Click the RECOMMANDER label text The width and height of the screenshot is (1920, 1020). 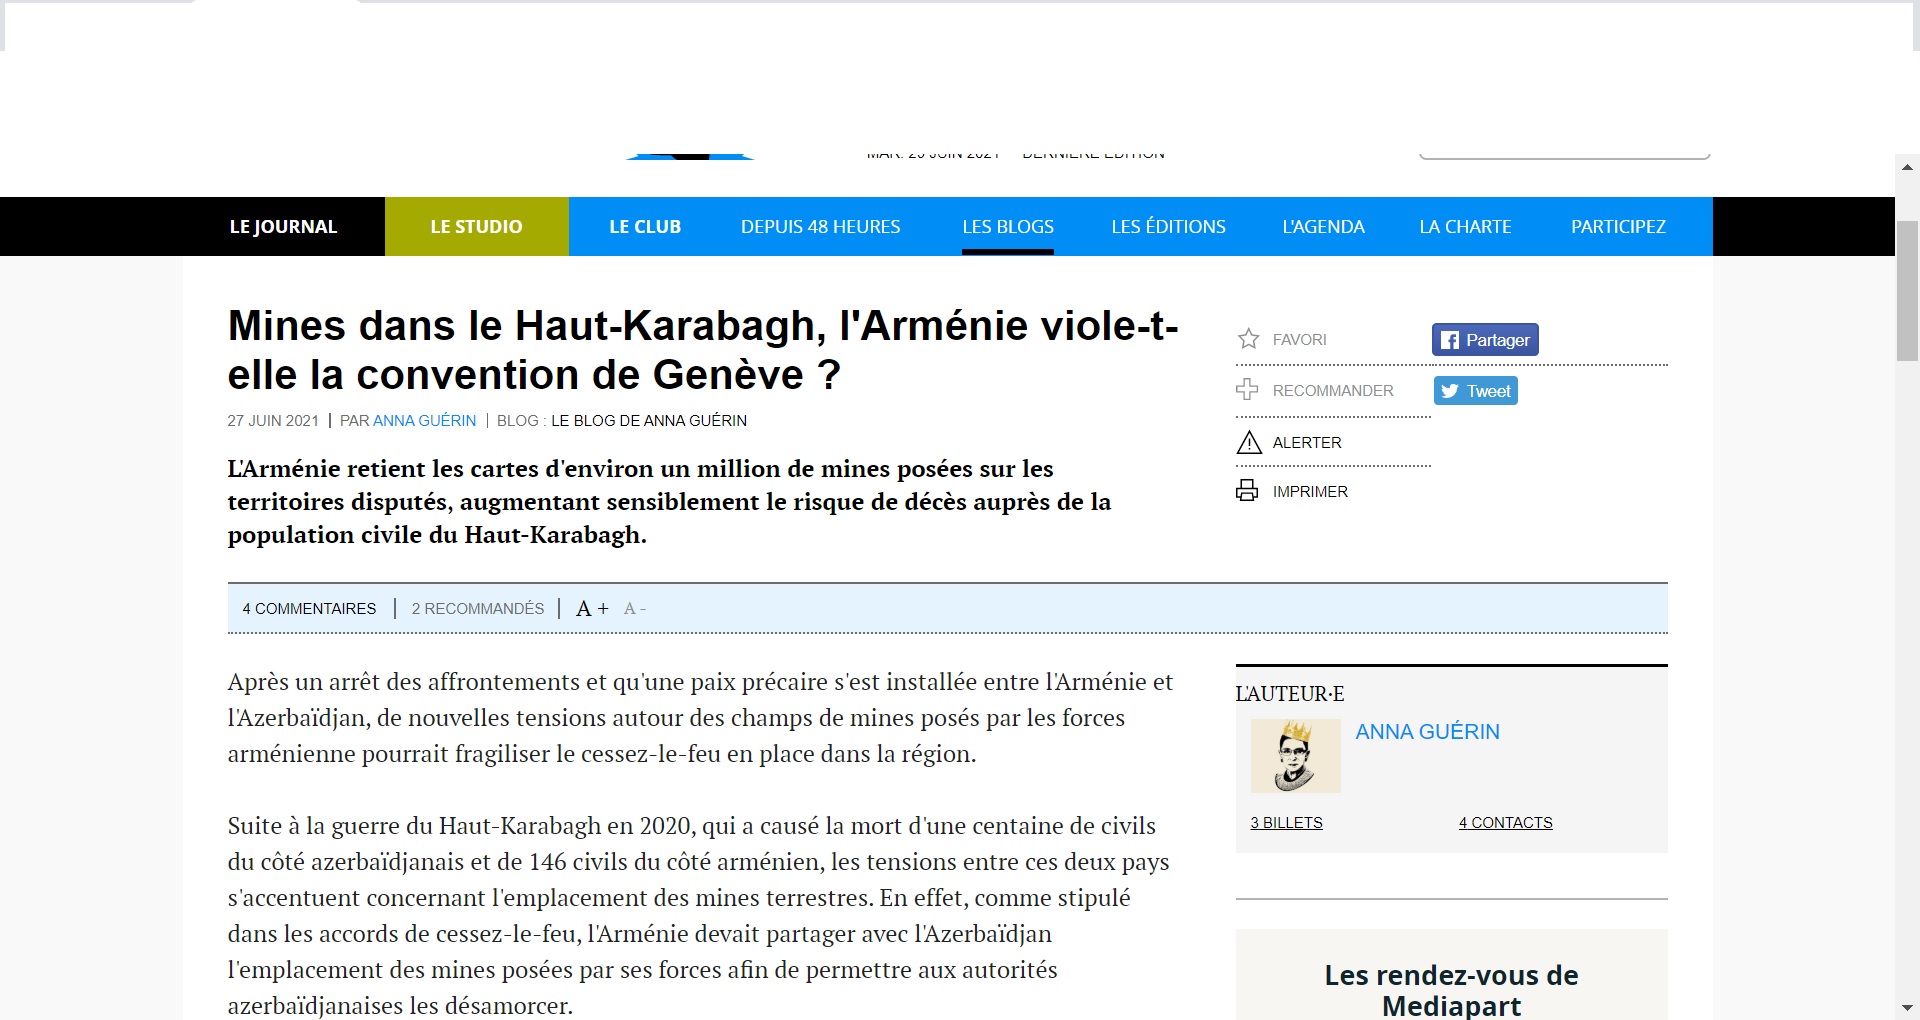(1333, 391)
